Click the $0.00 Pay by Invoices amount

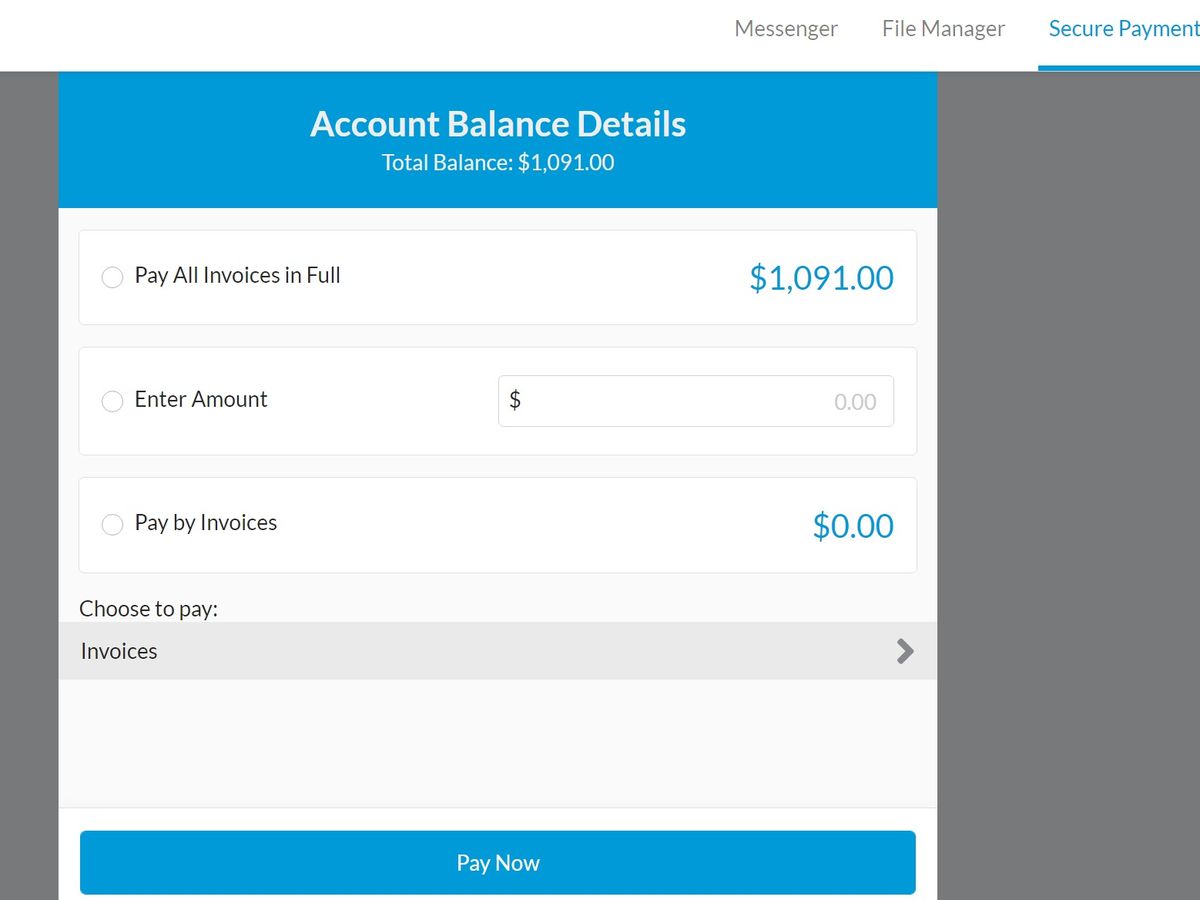coord(852,526)
